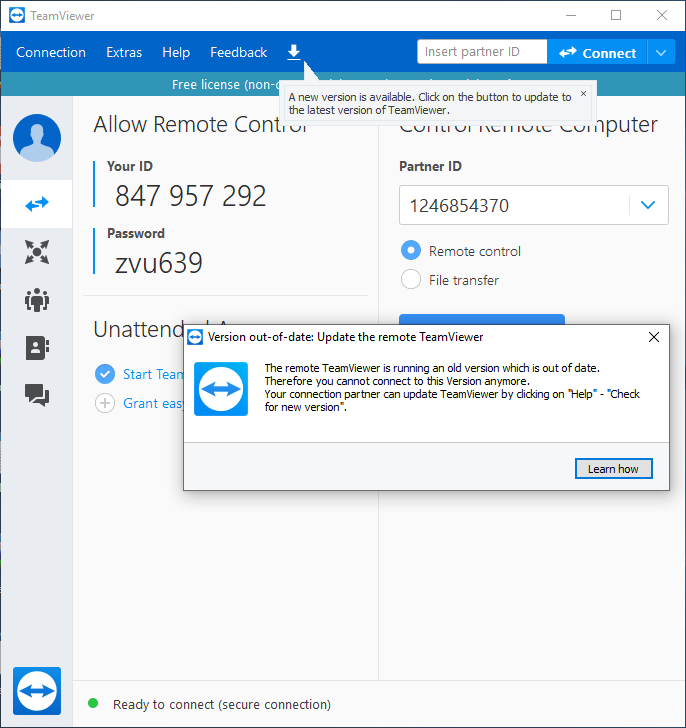Select the Remote Control sidebar arrows icon

(37, 204)
